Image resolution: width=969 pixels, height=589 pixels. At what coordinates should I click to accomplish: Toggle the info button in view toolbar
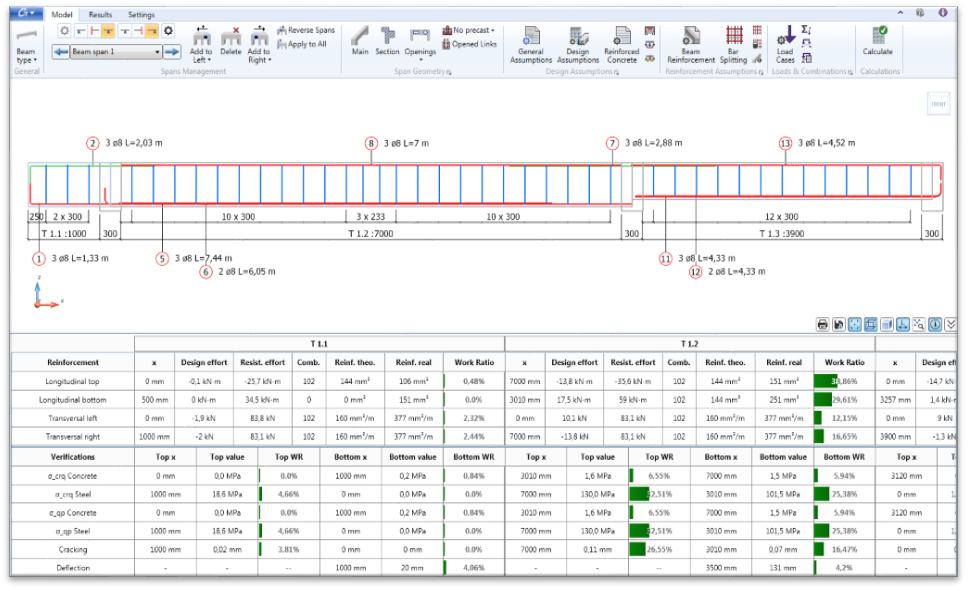(934, 324)
